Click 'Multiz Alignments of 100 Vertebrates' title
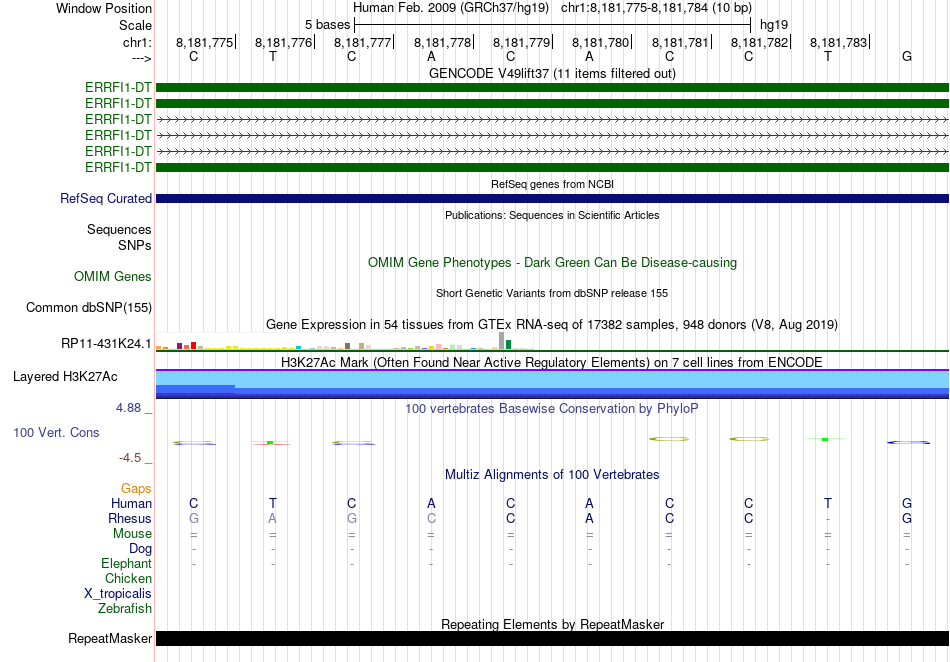The width and height of the screenshot is (950, 662). coord(552,474)
